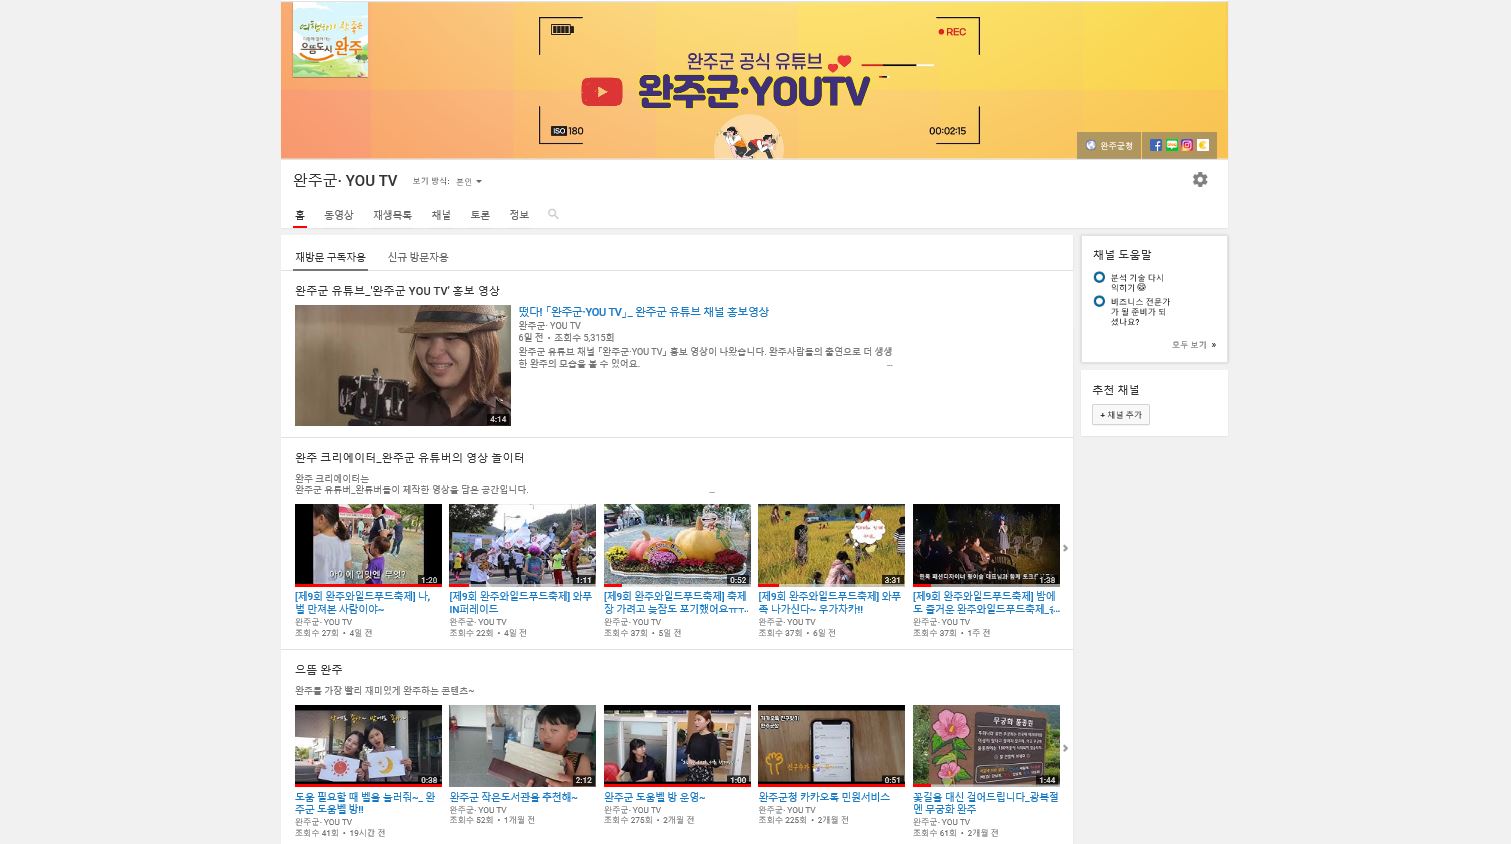Click the right arrow of 완주 크리에이터 shelf

point(1065,548)
